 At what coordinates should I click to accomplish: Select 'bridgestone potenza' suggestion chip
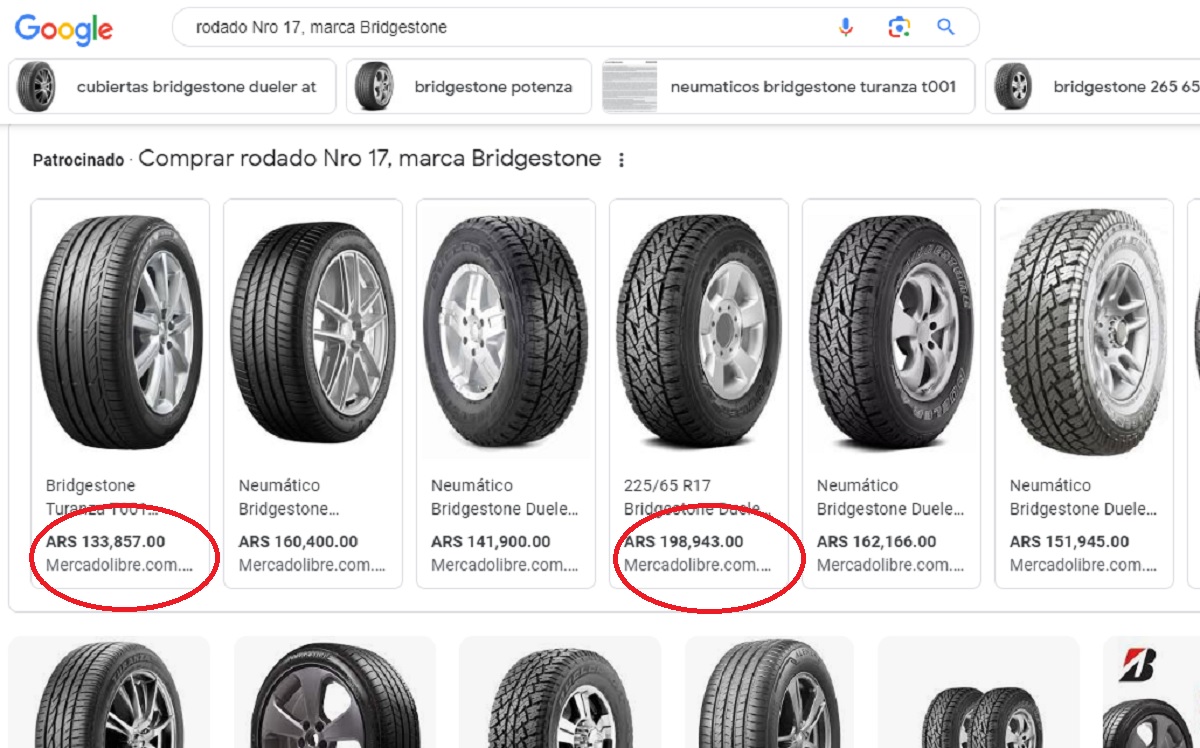pyautogui.click(x=468, y=87)
